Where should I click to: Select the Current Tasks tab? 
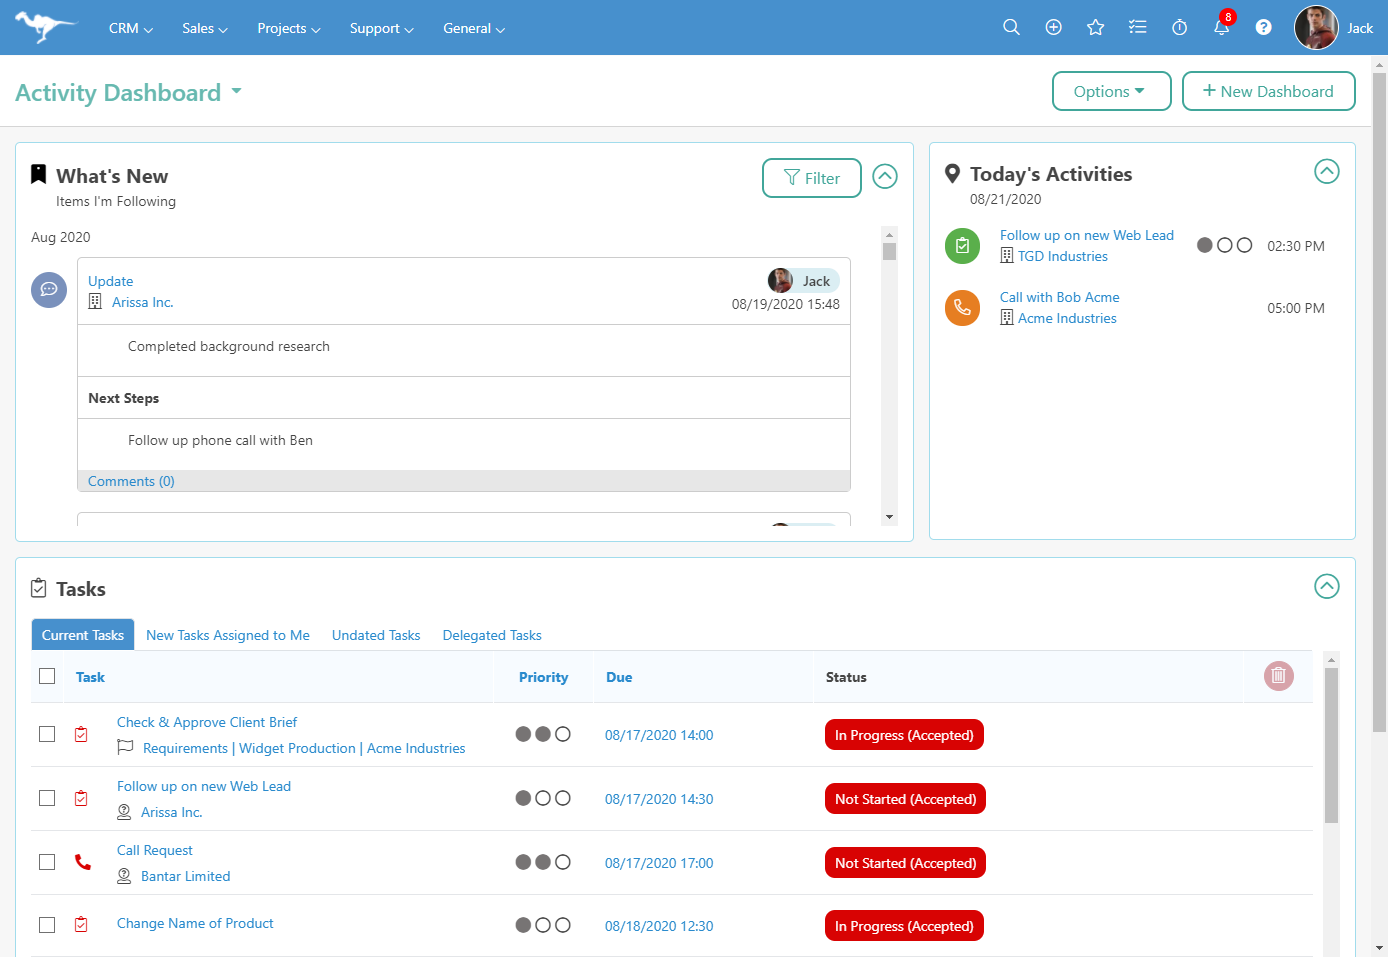pos(83,635)
